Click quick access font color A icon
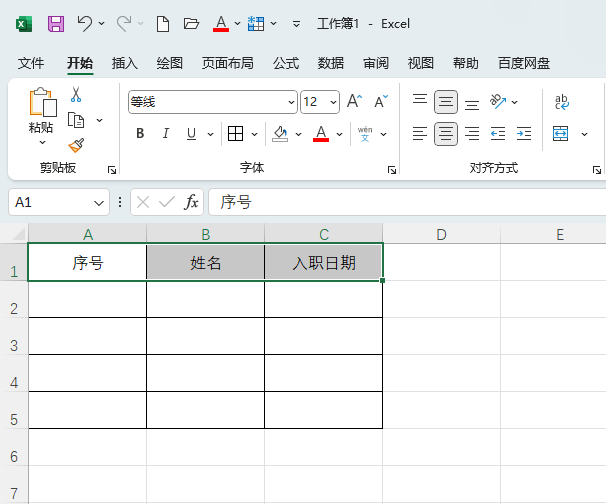 click(x=221, y=24)
